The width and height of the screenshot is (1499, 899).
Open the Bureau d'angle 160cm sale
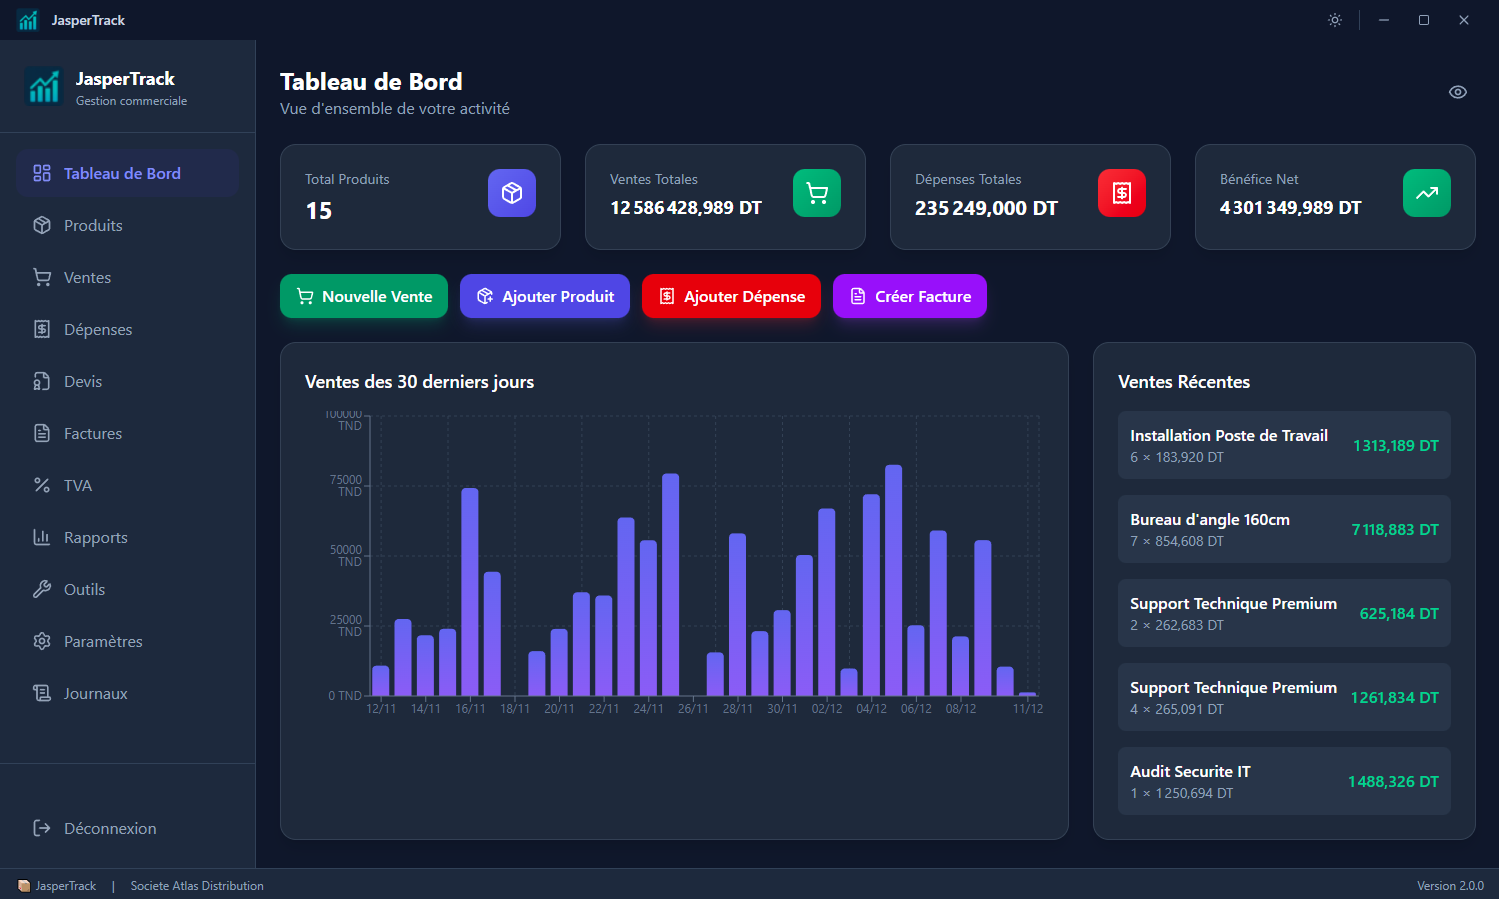tap(1284, 529)
